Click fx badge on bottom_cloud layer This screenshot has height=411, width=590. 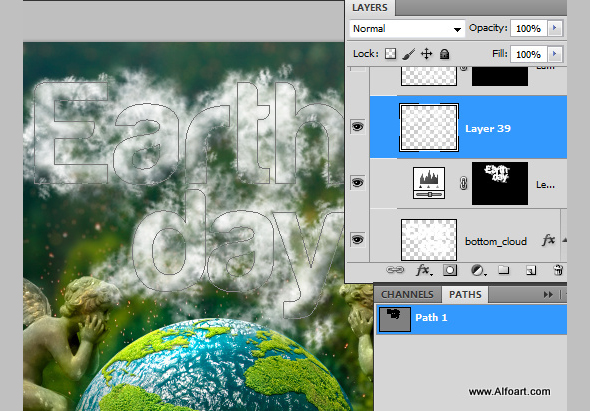point(548,240)
